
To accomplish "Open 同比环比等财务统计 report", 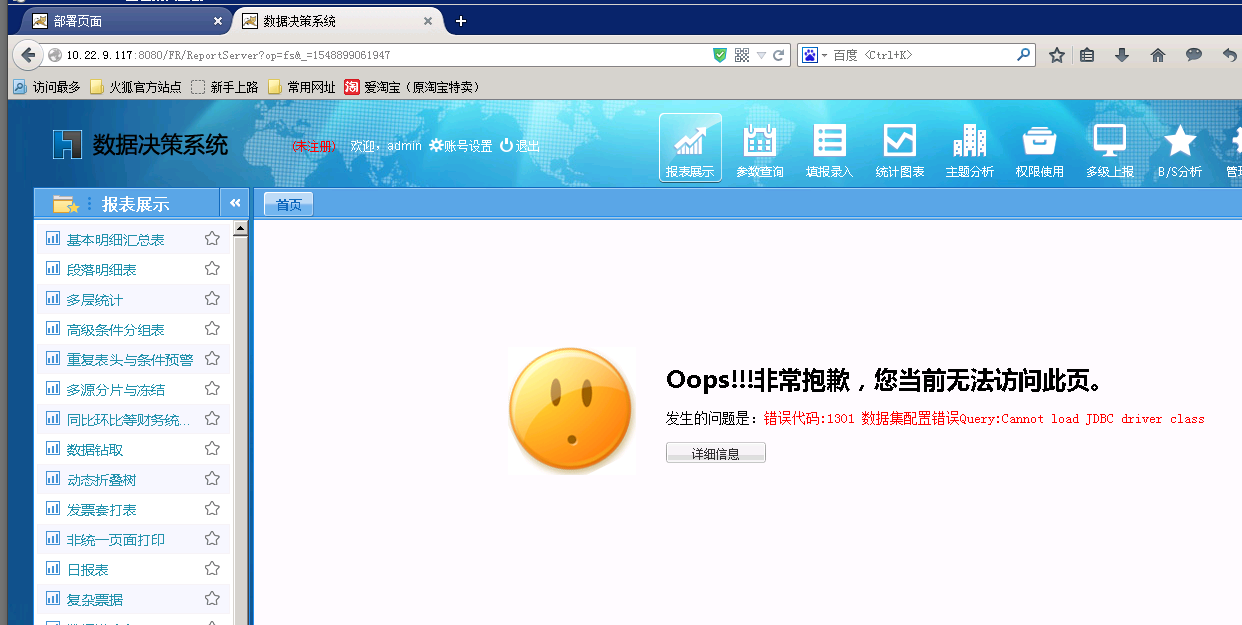I will [x=129, y=420].
